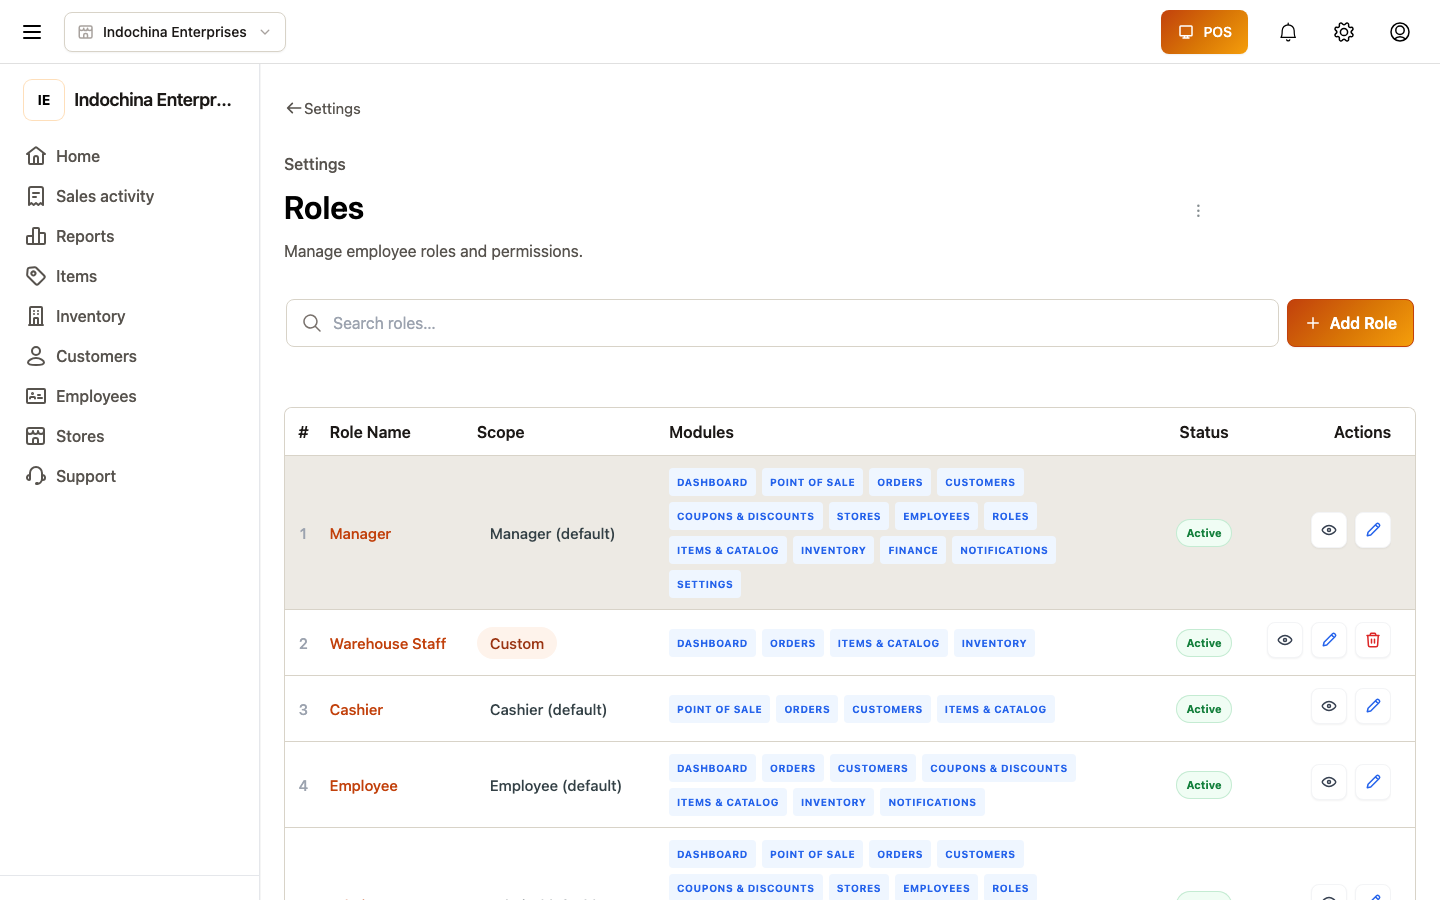View the Employee role (eye icon)
1440x900 pixels.
tap(1329, 782)
